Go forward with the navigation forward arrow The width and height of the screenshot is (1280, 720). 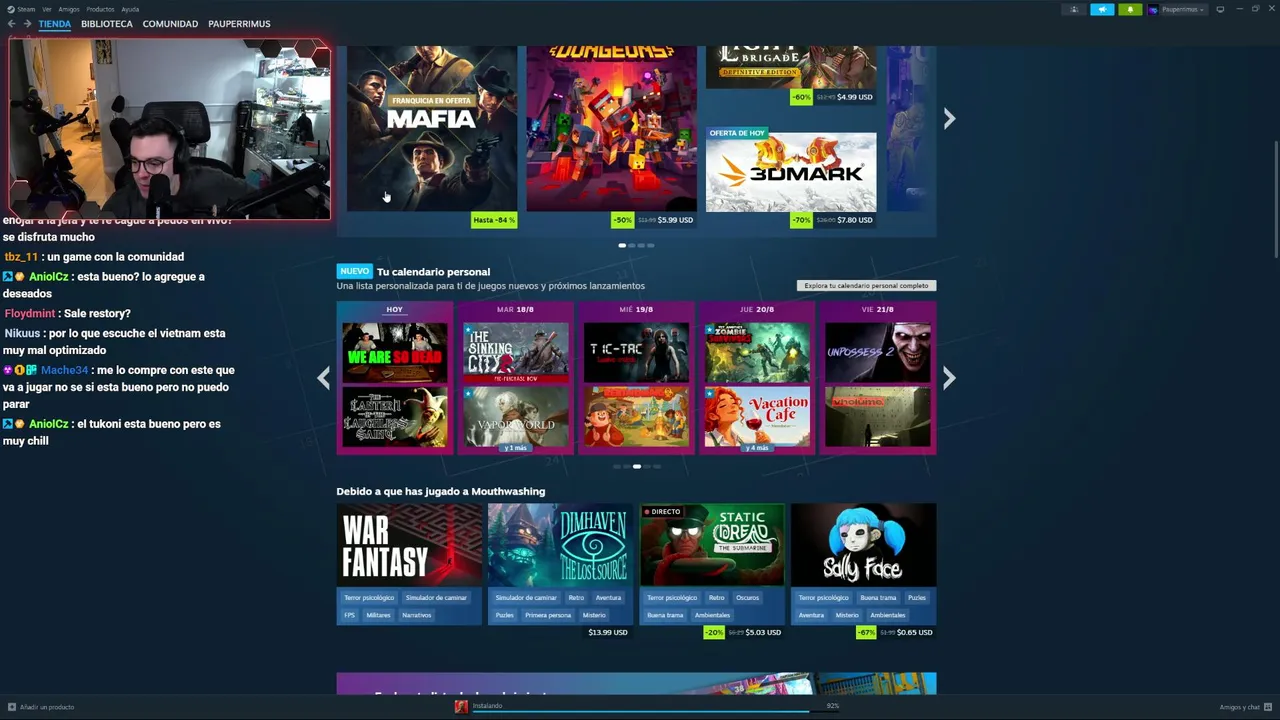tap(27, 24)
